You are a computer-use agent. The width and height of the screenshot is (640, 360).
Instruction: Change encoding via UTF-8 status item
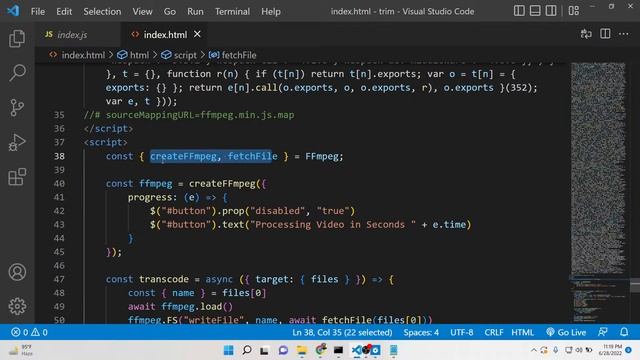click(462, 332)
